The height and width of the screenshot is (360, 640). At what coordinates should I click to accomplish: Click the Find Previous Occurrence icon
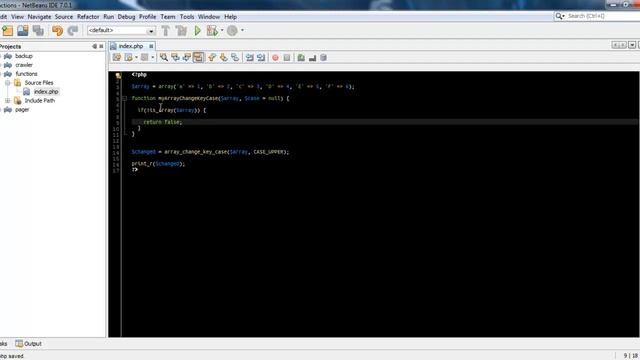(176, 58)
